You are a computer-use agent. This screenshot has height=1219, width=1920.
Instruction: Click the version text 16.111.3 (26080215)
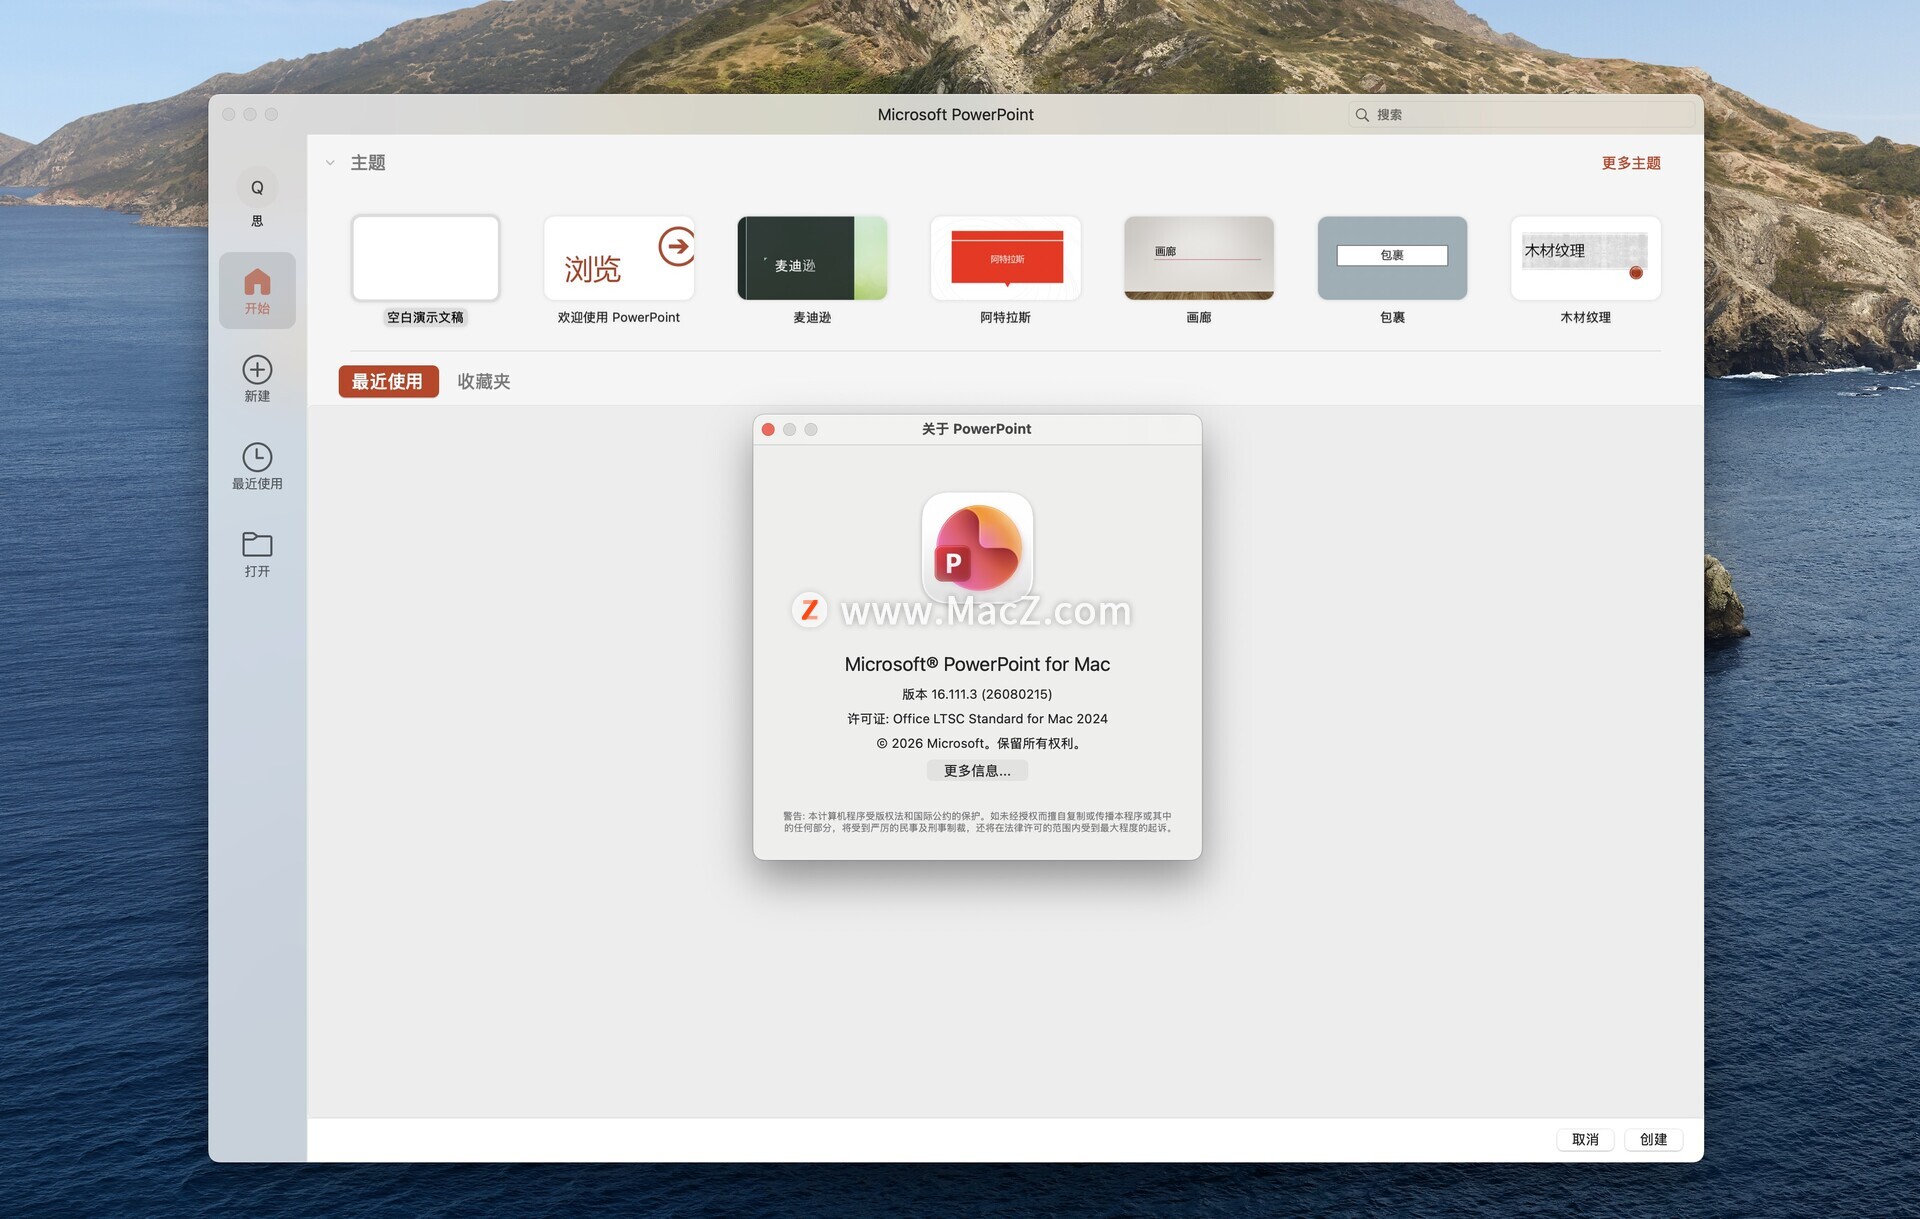(x=991, y=694)
